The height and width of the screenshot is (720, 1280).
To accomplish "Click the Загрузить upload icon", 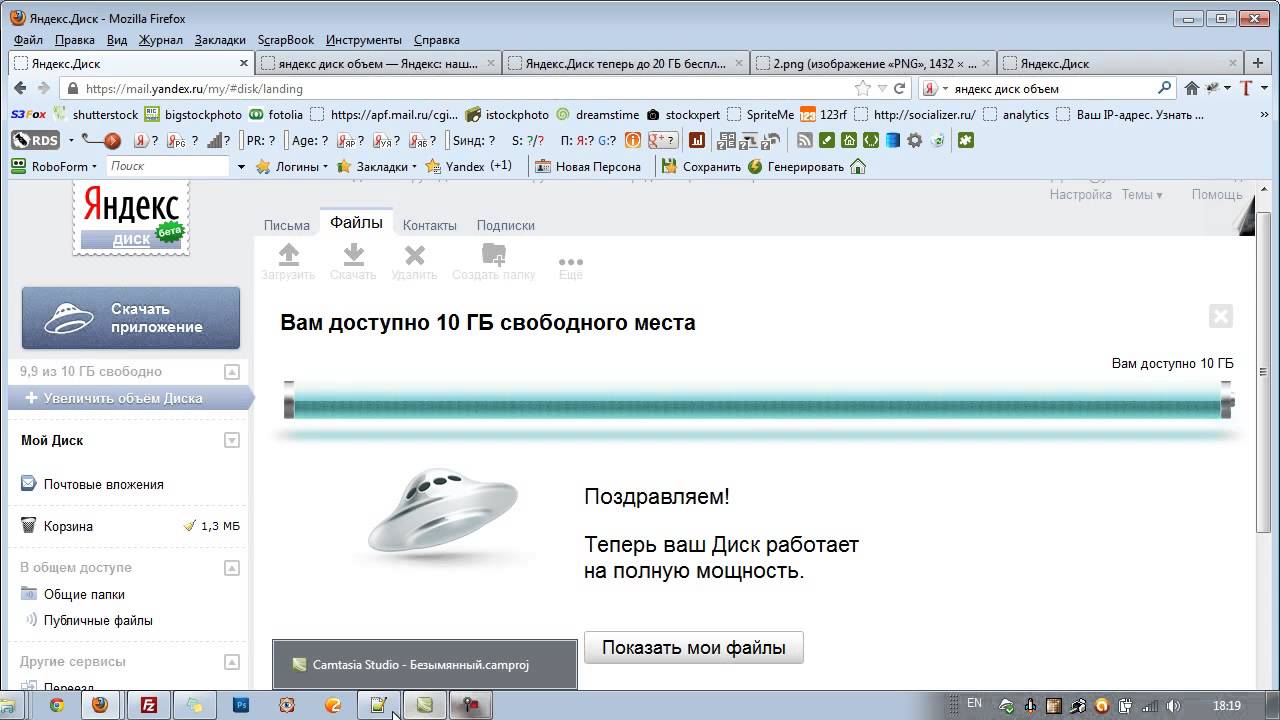I will point(288,254).
